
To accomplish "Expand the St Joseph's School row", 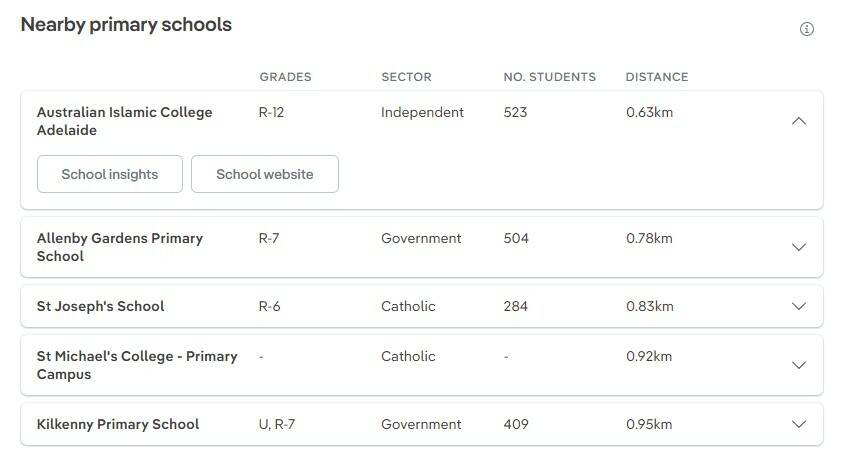I will click(798, 306).
